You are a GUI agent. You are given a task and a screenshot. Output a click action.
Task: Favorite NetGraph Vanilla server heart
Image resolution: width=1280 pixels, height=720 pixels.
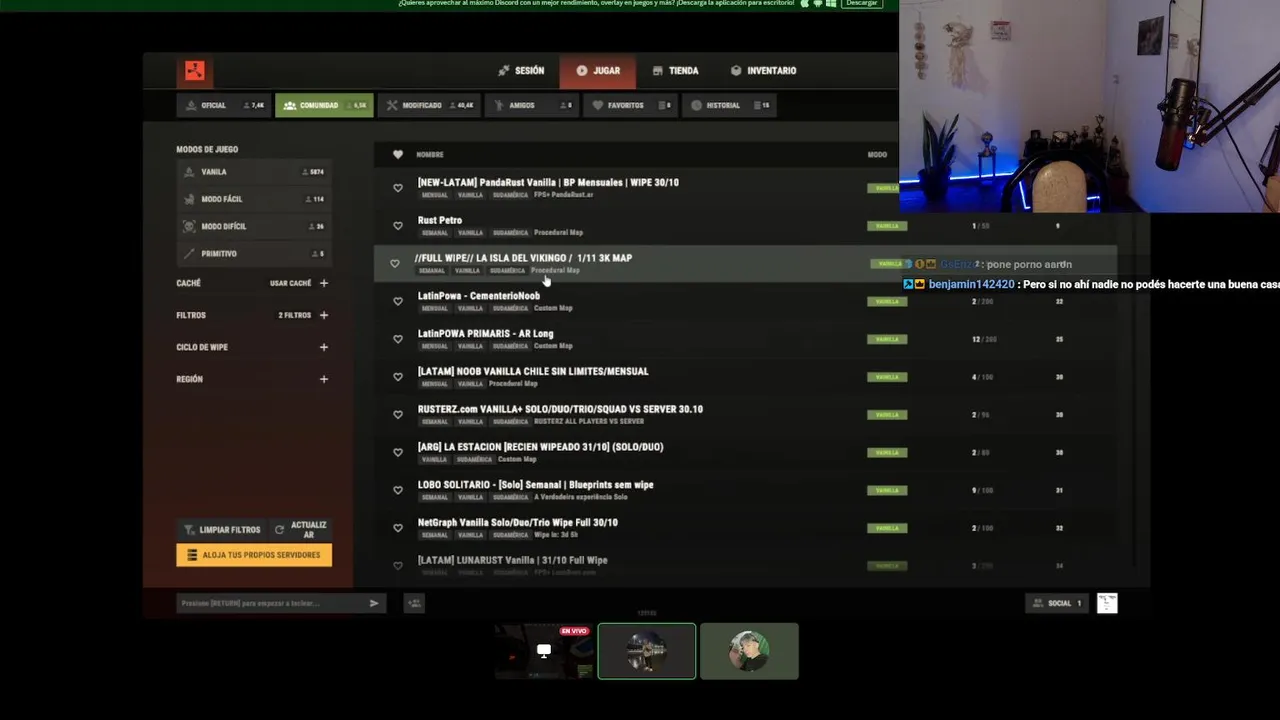(x=398, y=528)
